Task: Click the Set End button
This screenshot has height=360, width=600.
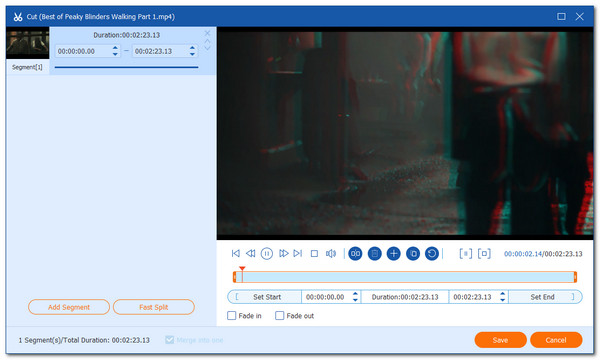Action: (x=545, y=297)
